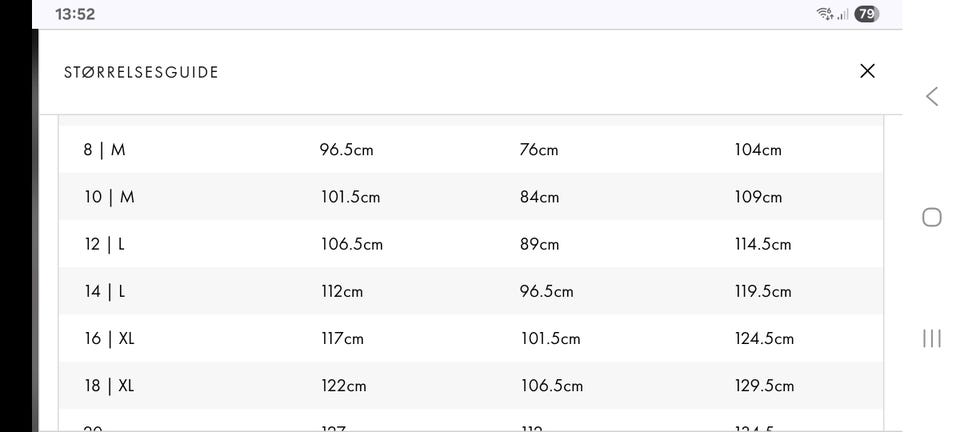
Task: Click the 84cm measurement cell
Action: click(x=540, y=197)
